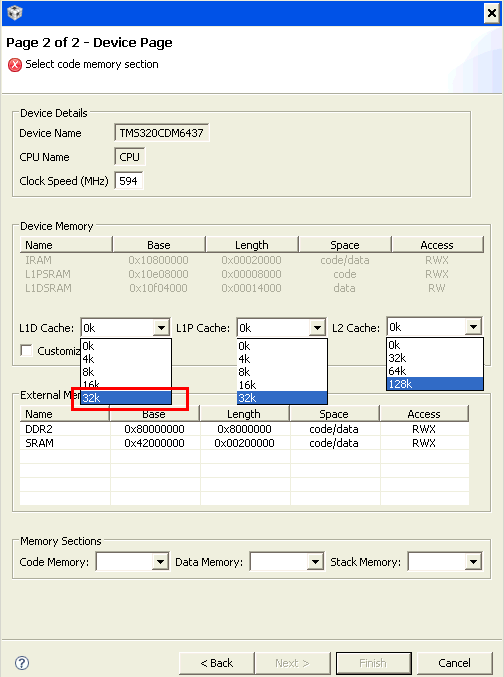The width and height of the screenshot is (504, 677).
Task: Click the red error icon beside the message
Action: pos(15,65)
